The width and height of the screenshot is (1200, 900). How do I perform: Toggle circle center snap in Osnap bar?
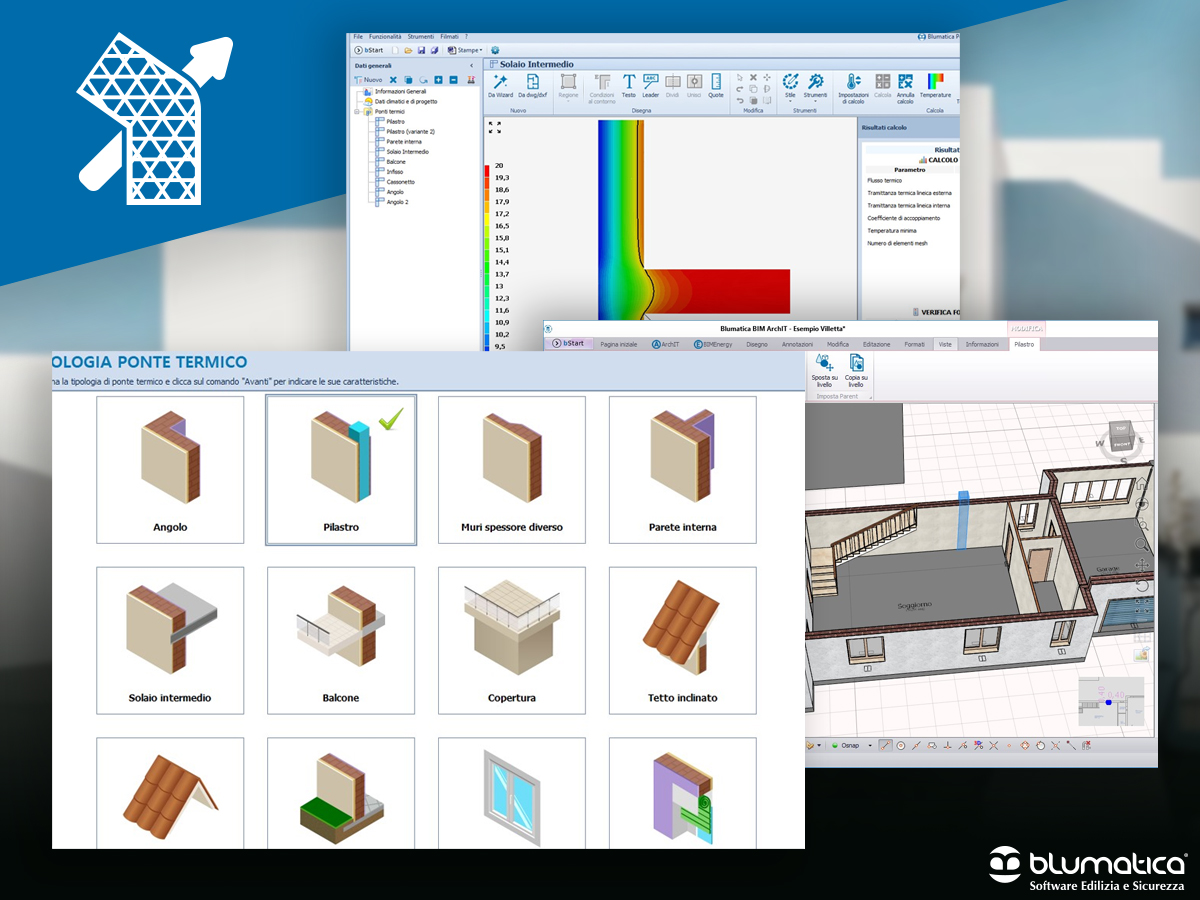[x=901, y=745]
